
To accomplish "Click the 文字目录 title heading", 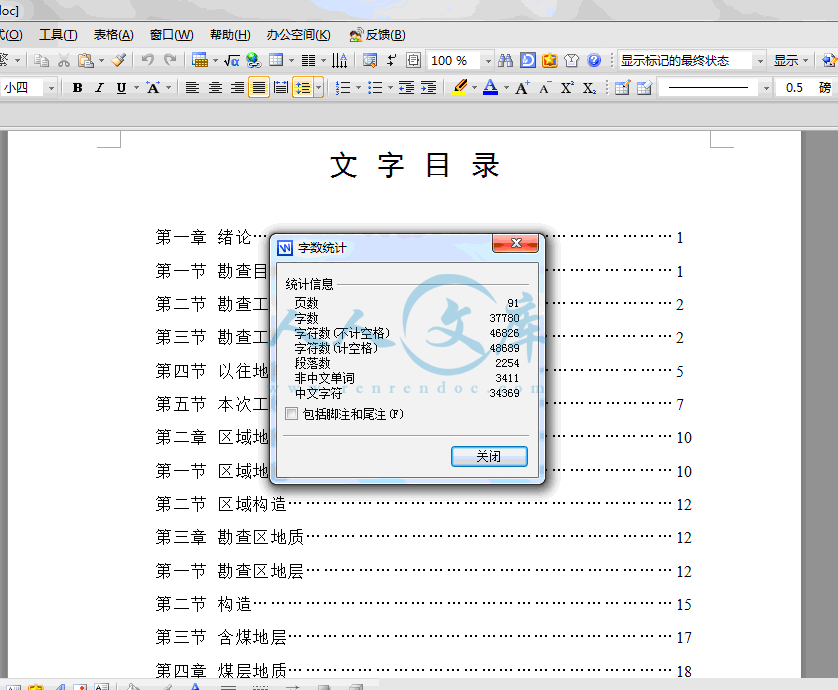I will tap(415, 165).
